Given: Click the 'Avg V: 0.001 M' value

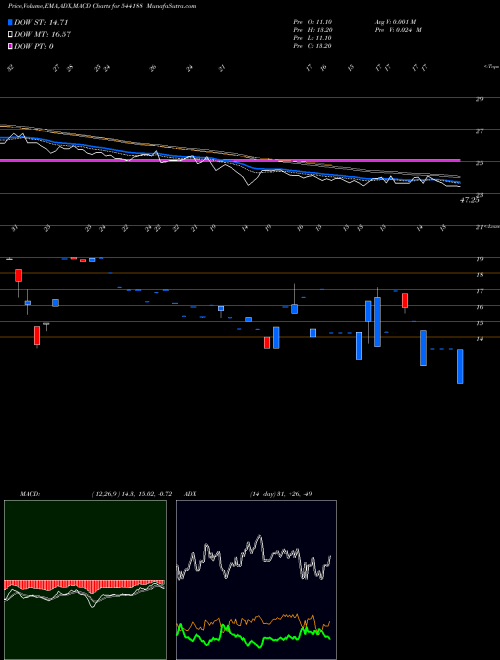Looking at the screenshot, I should pyautogui.click(x=395, y=22).
